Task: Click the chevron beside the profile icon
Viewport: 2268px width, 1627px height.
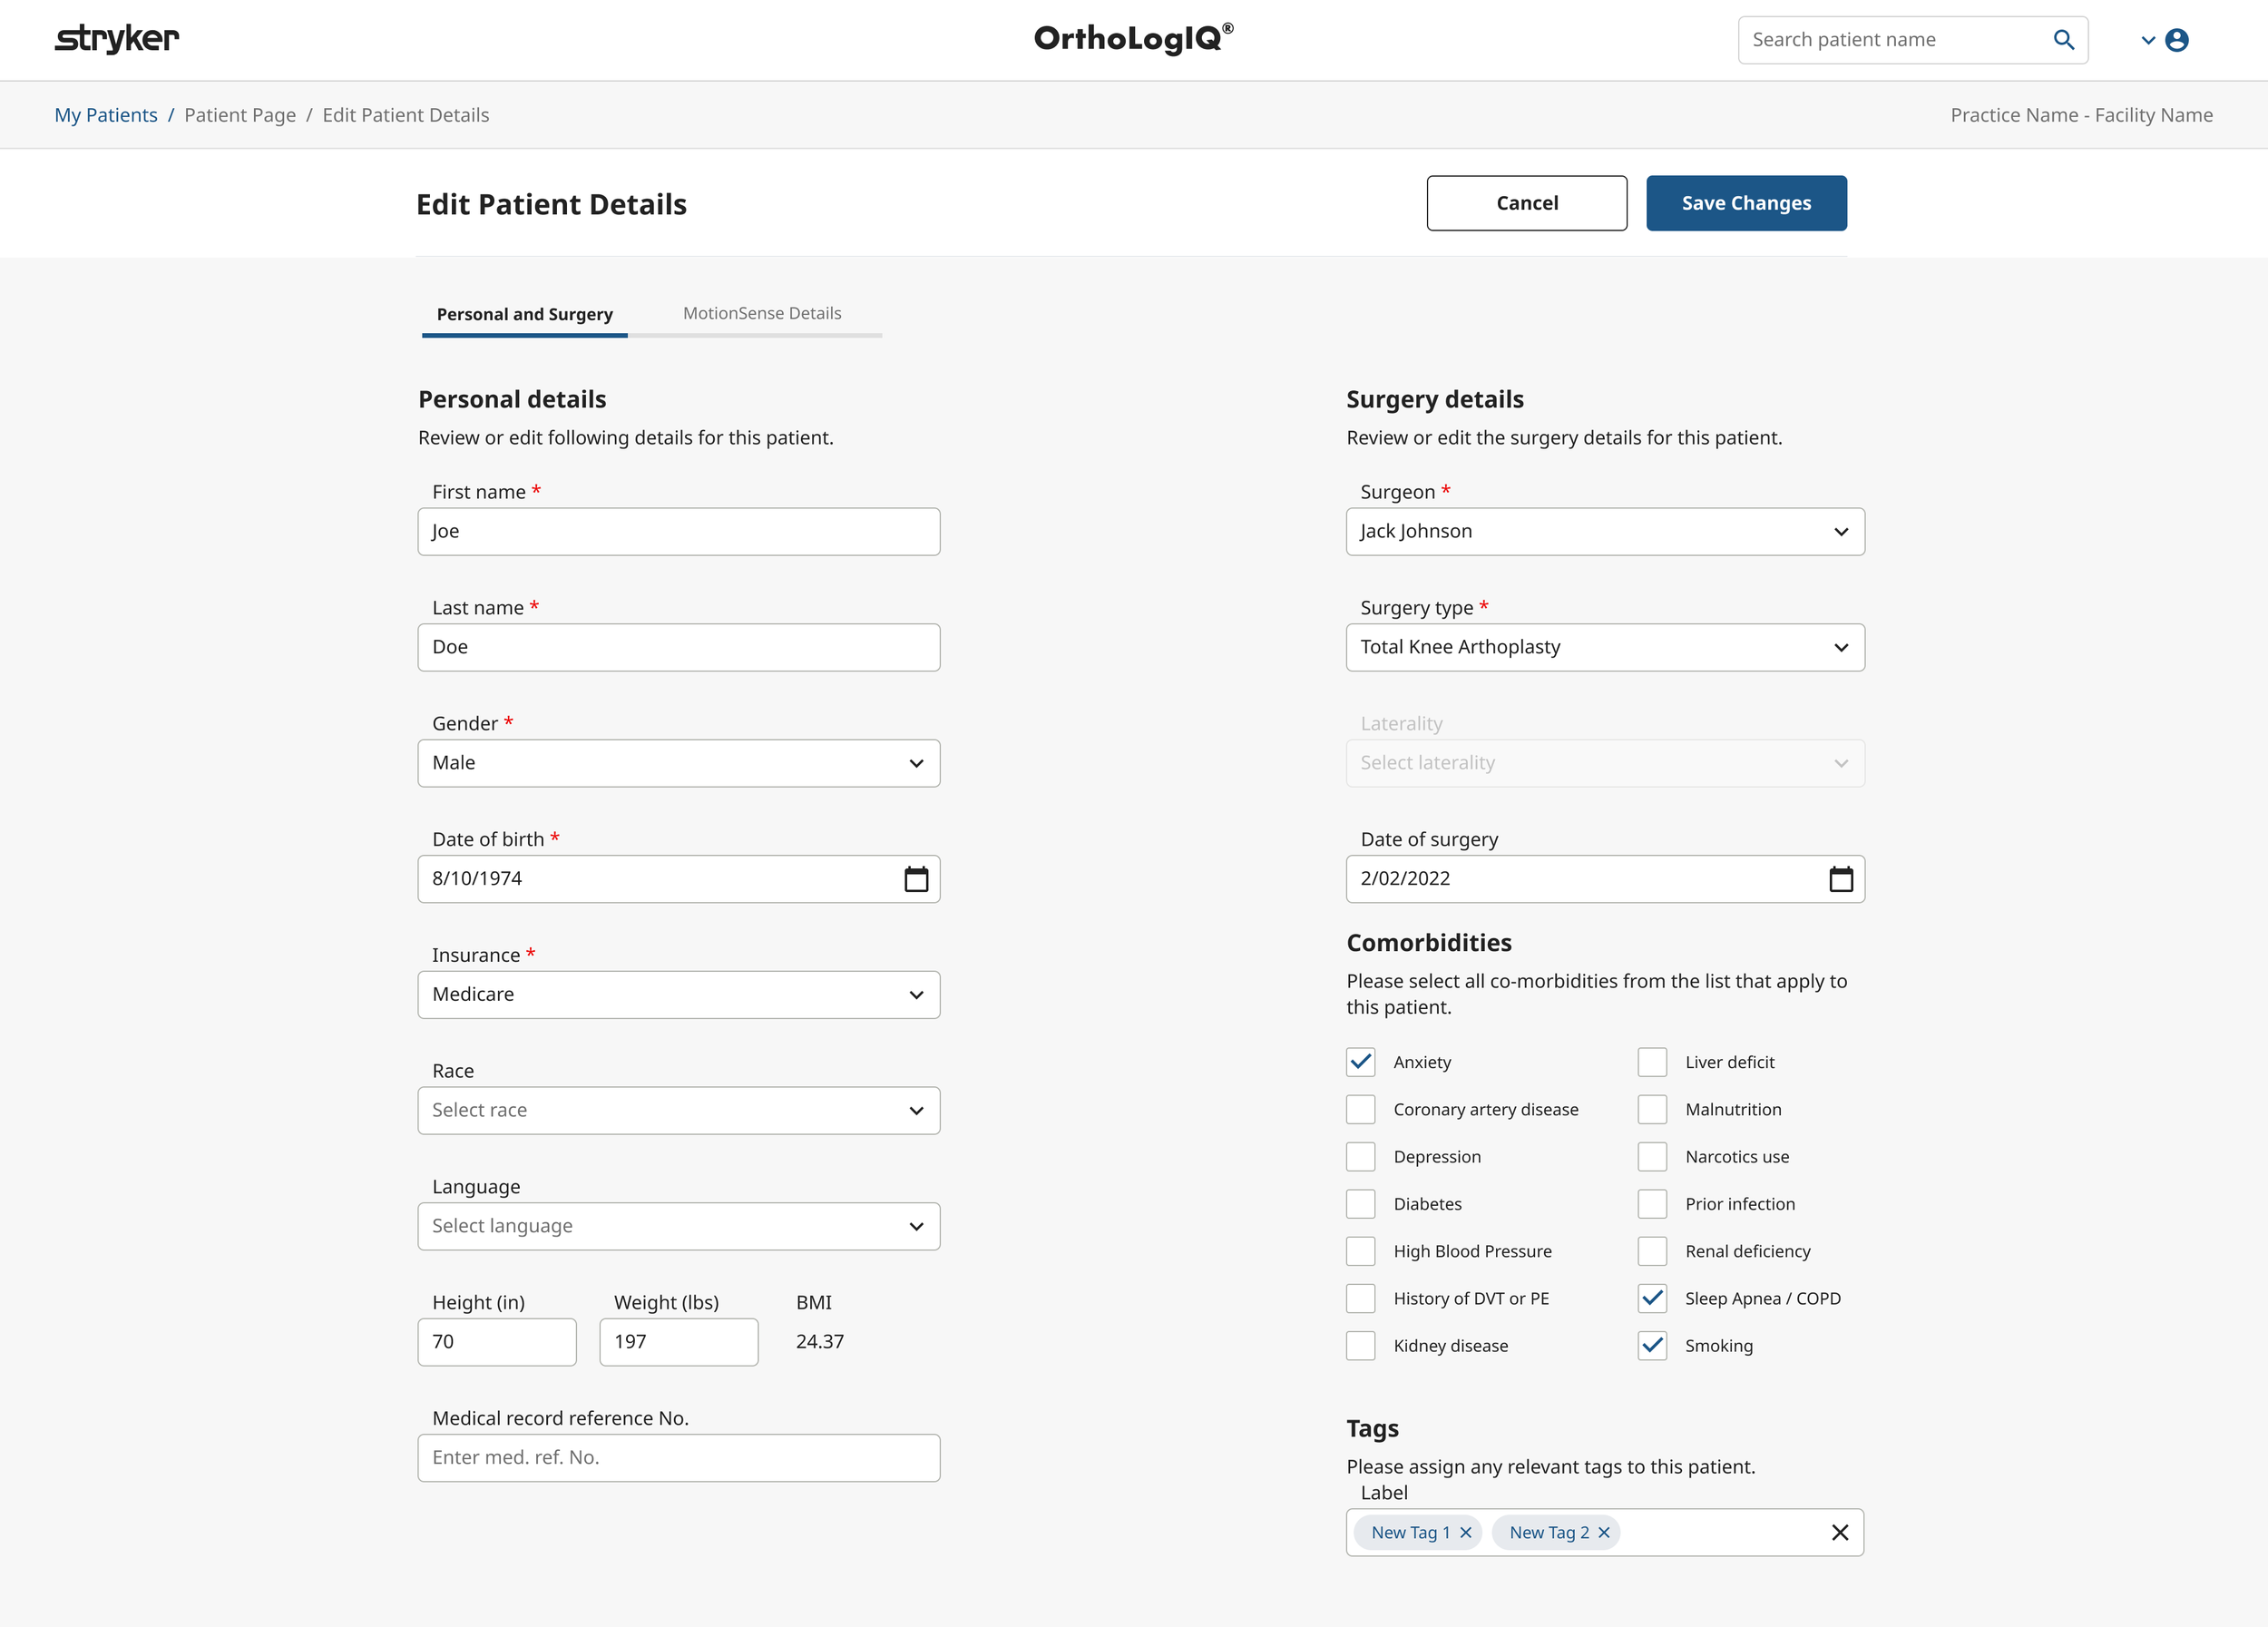Action: [x=2148, y=40]
